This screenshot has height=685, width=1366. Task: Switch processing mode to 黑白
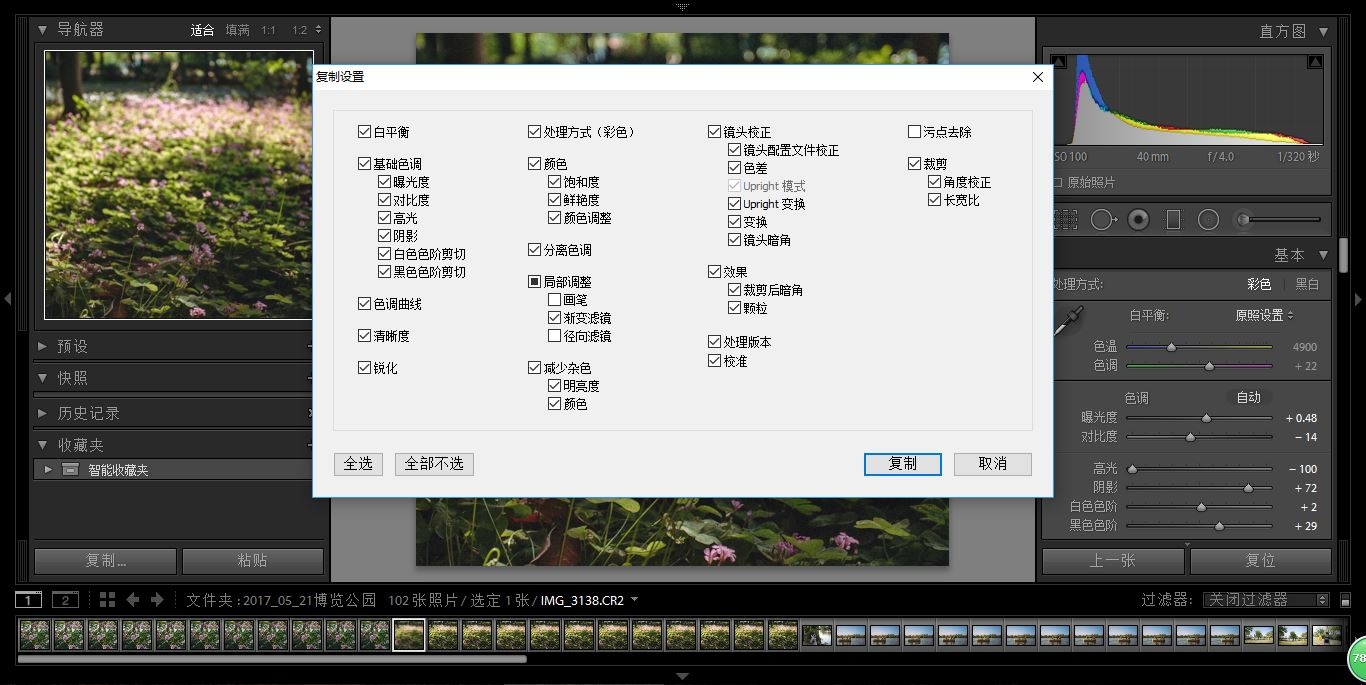tap(1307, 284)
